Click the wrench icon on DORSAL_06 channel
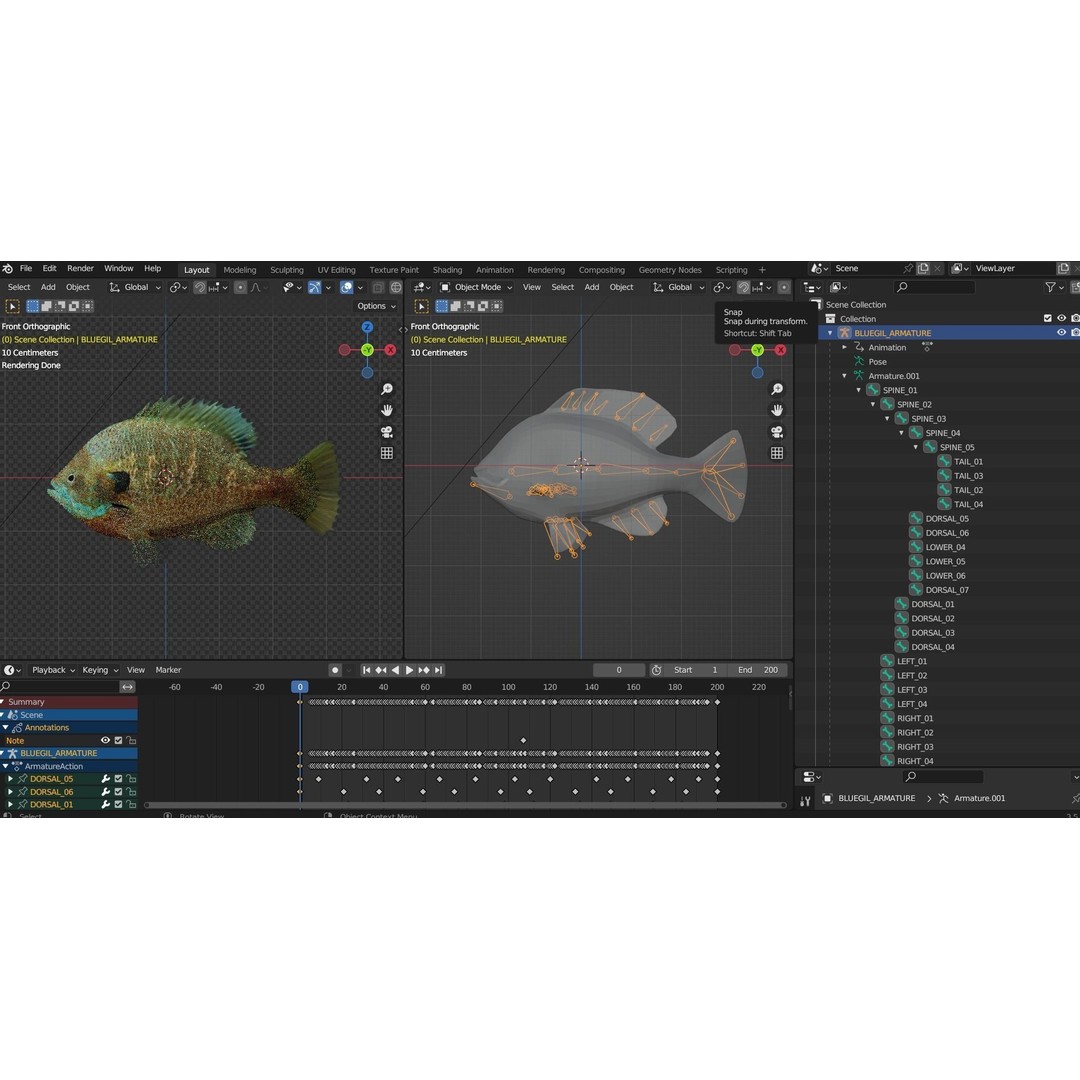 105,792
